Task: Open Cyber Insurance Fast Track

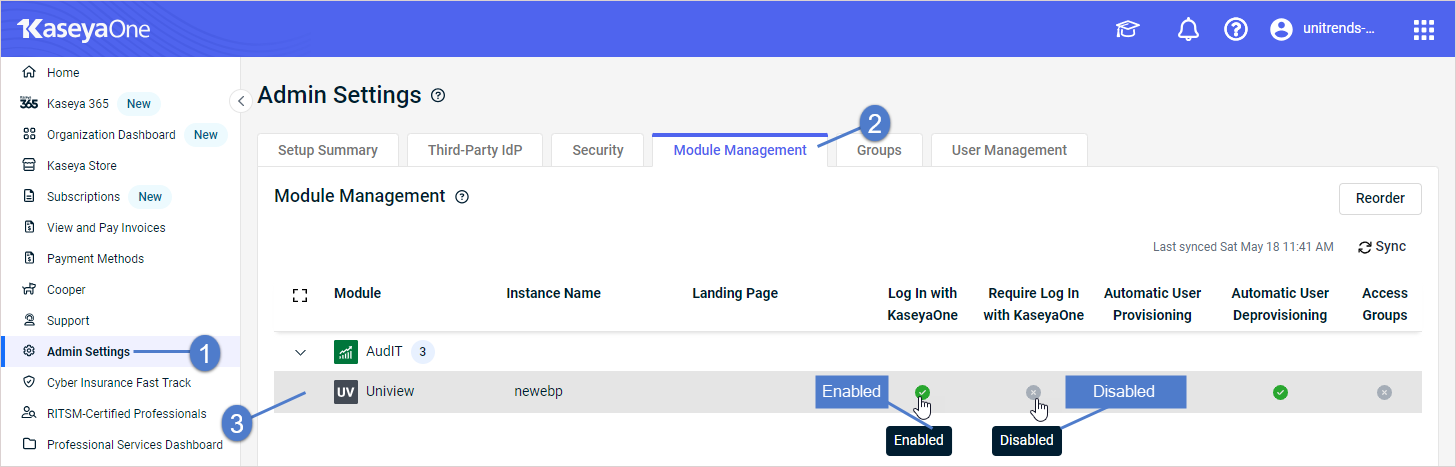Action: tap(119, 382)
